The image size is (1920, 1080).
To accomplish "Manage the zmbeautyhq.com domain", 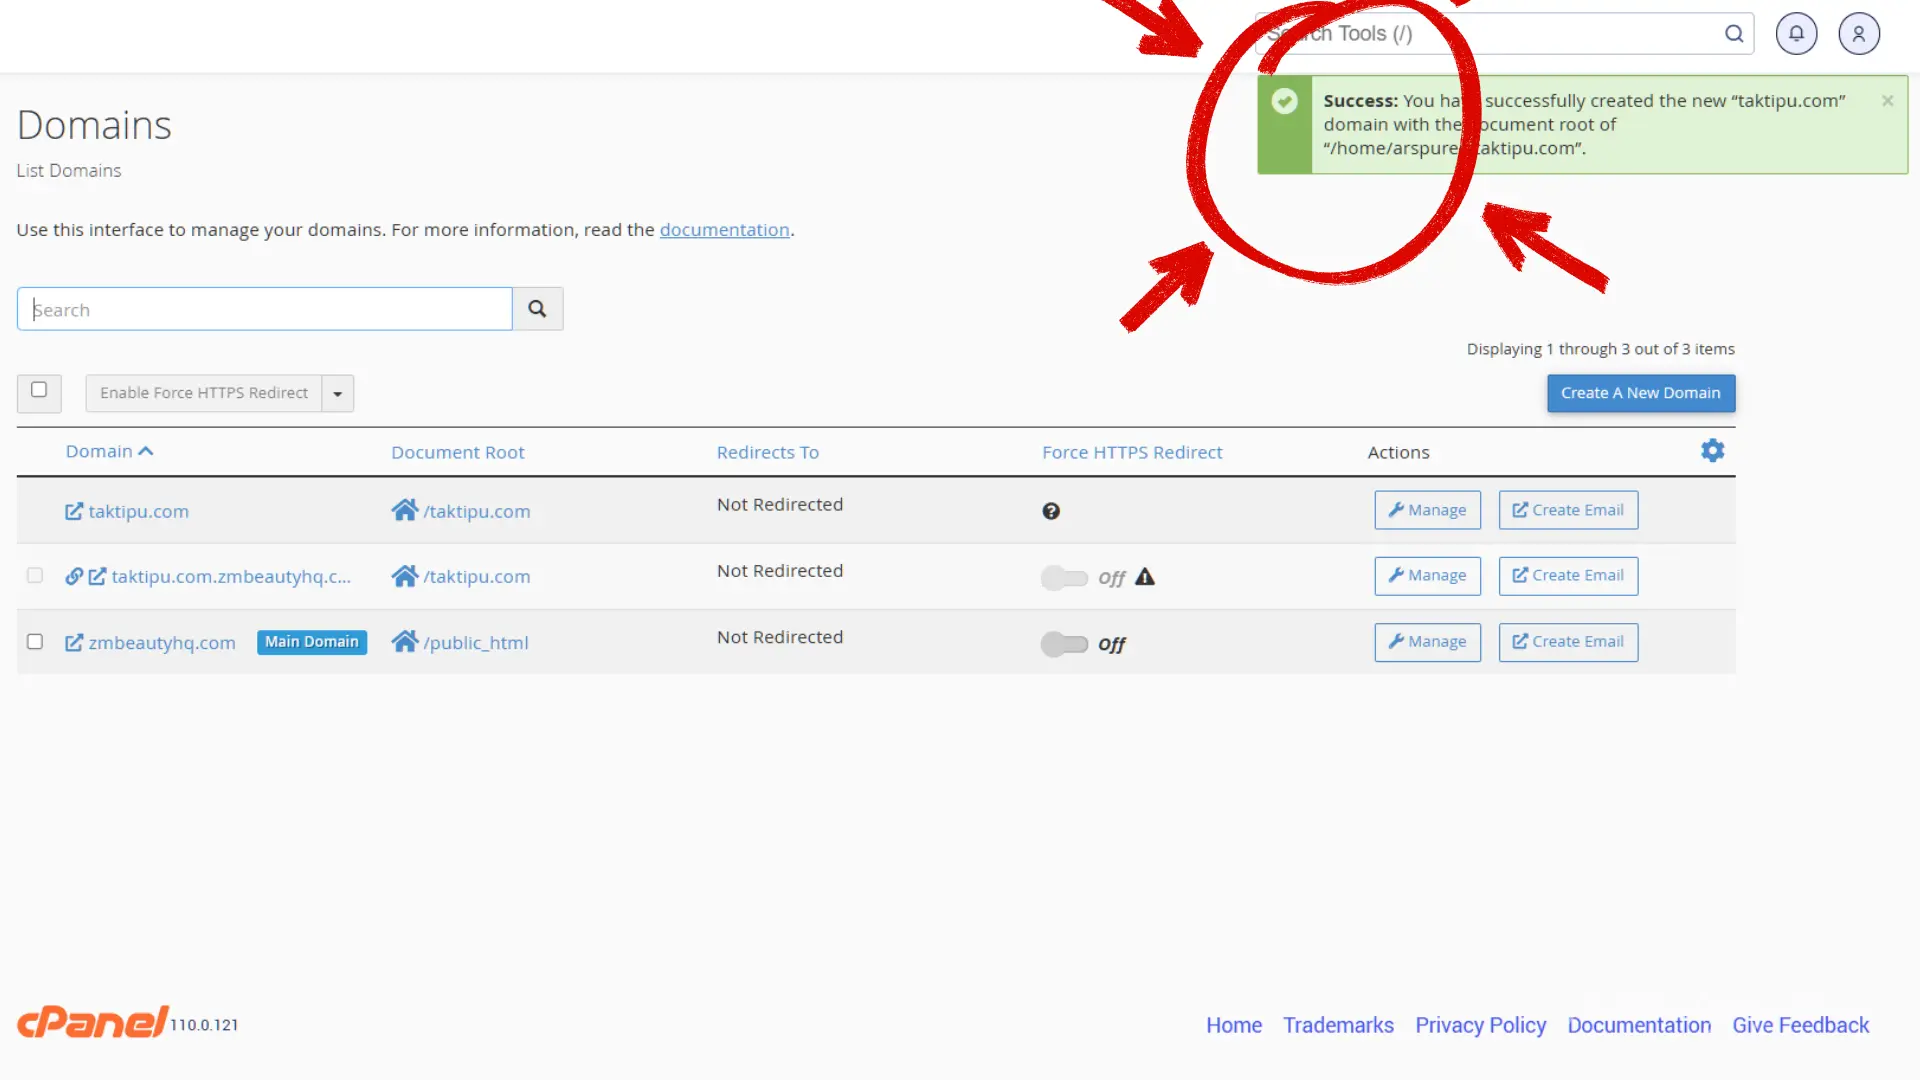I will coord(1427,642).
